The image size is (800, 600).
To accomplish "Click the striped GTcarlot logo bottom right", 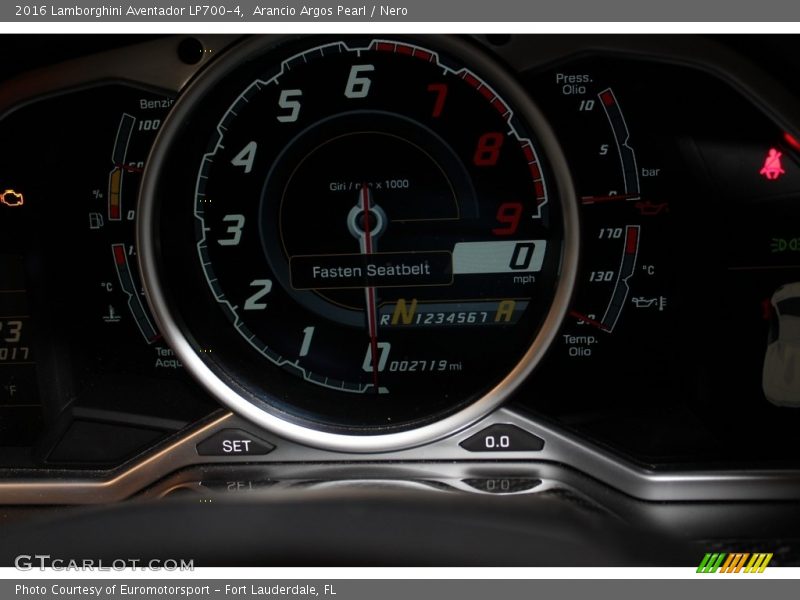I will coord(737,564).
